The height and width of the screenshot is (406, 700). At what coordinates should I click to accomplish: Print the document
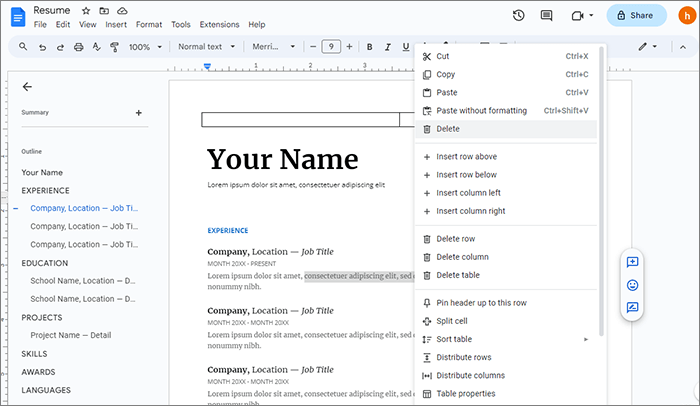click(79, 47)
